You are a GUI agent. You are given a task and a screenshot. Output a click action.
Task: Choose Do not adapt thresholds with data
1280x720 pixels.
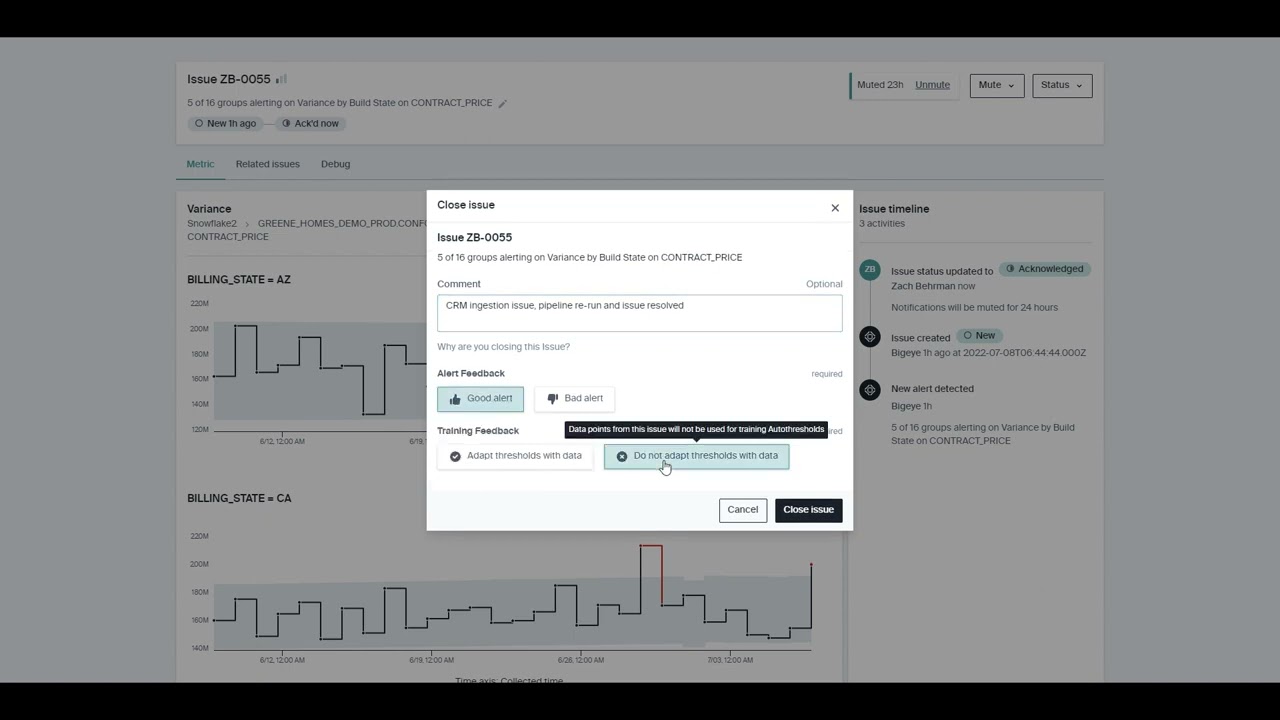pyautogui.click(x=696, y=456)
